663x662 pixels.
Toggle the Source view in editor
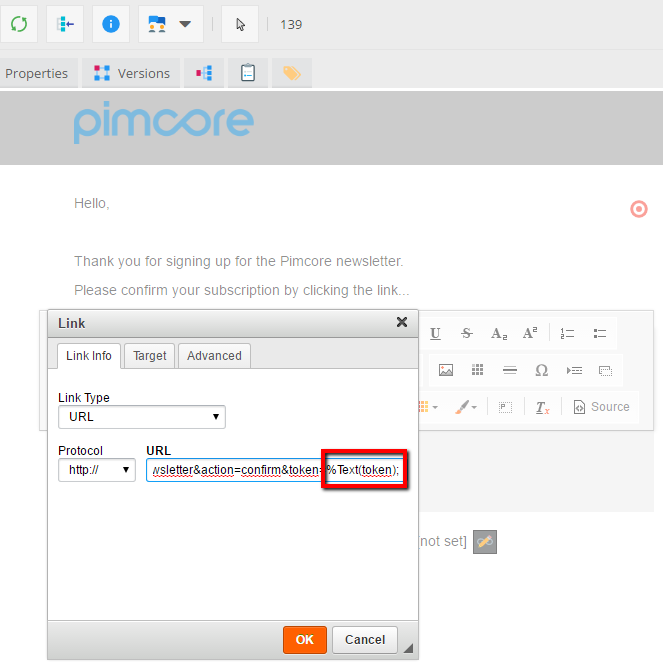point(601,407)
